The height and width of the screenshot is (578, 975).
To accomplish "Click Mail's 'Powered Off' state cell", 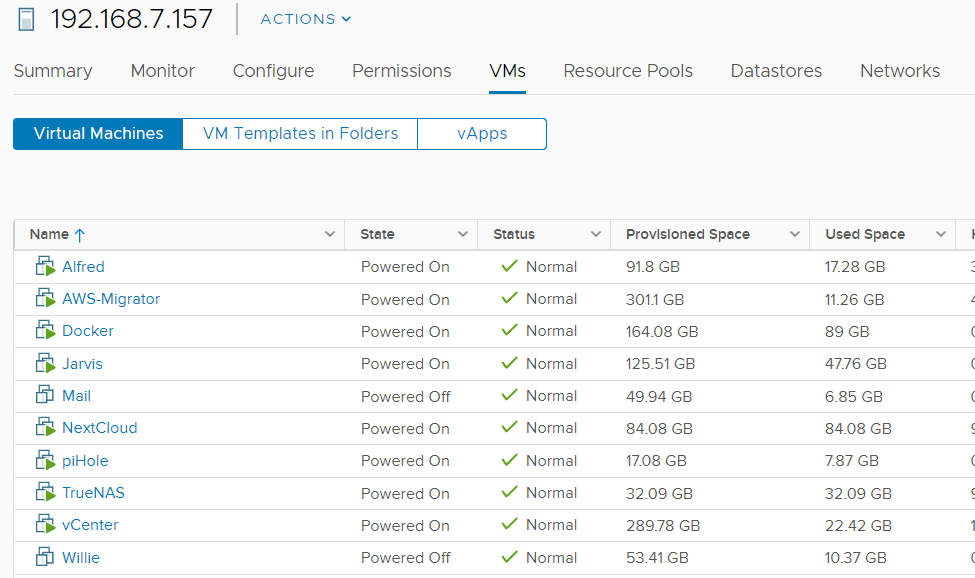I will (405, 397).
